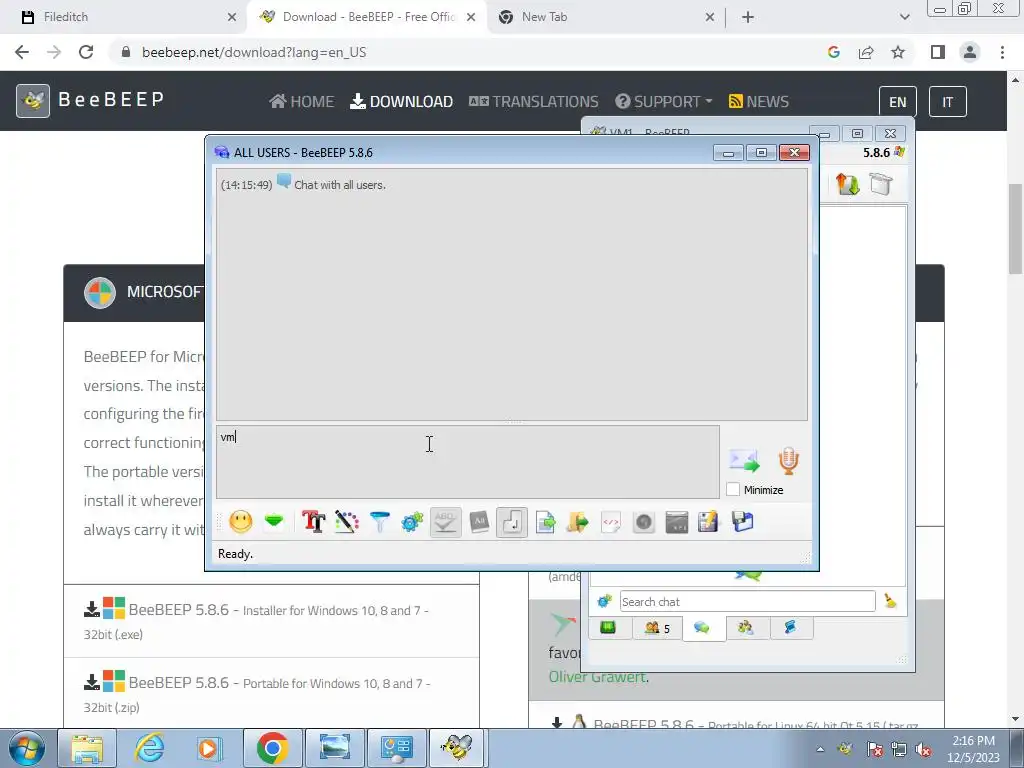Check the Minimize checkbox
Viewport: 1024px width, 768px height.
733,489
